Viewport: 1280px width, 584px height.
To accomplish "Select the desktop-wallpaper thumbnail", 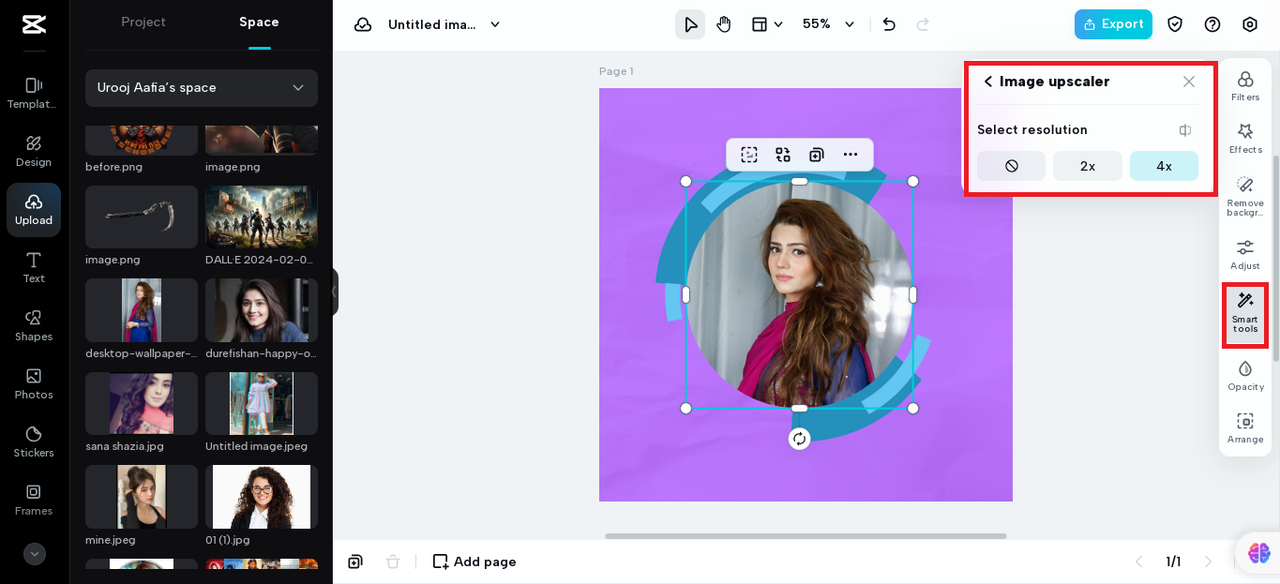I will tap(141, 310).
